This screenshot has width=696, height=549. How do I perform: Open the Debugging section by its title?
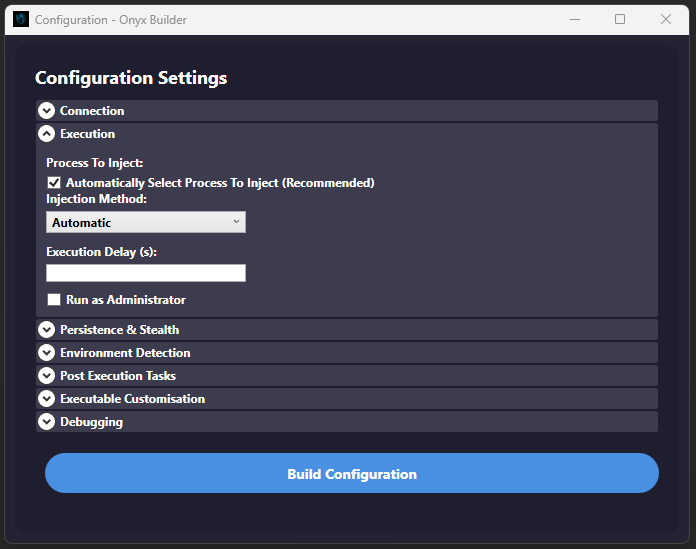91,422
